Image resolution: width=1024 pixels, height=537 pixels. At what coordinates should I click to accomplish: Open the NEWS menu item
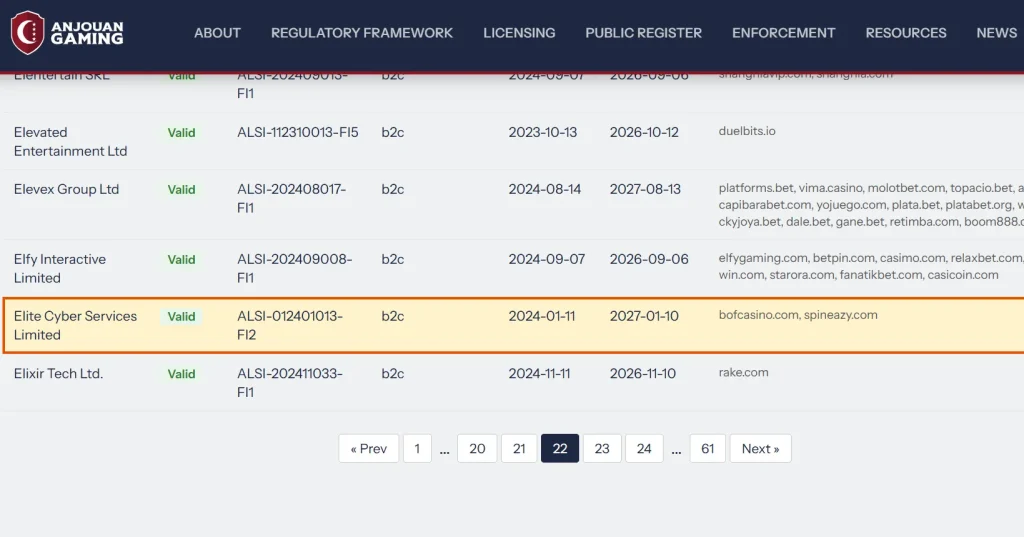point(997,33)
